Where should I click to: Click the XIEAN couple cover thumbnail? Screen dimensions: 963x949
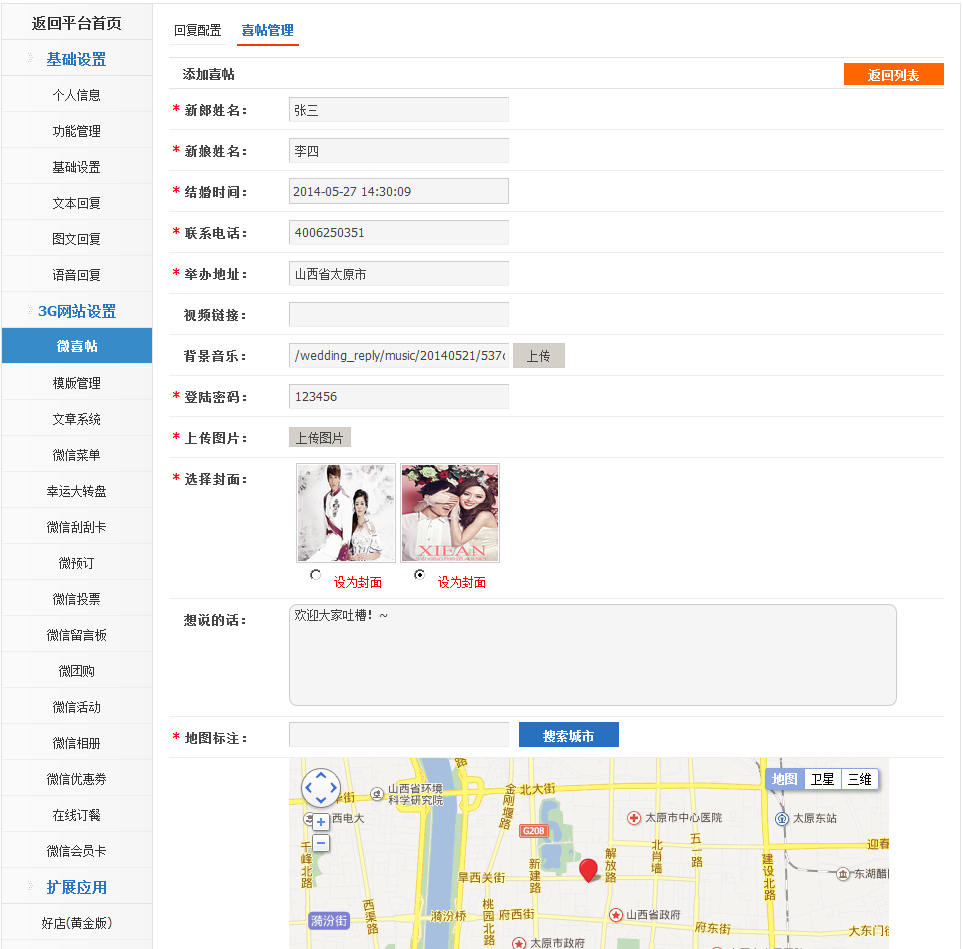(x=450, y=513)
